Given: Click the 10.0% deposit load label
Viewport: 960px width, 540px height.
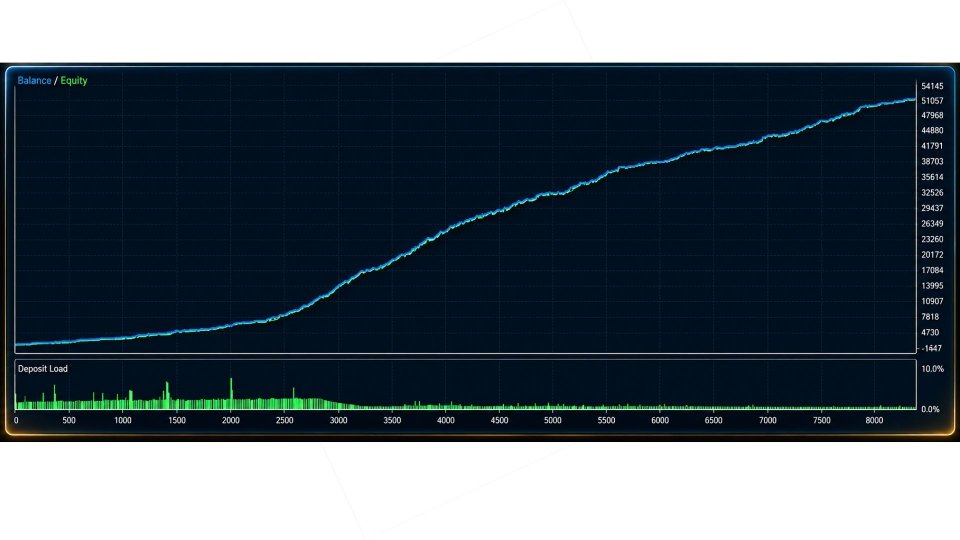Looking at the screenshot, I should (x=932, y=369).
